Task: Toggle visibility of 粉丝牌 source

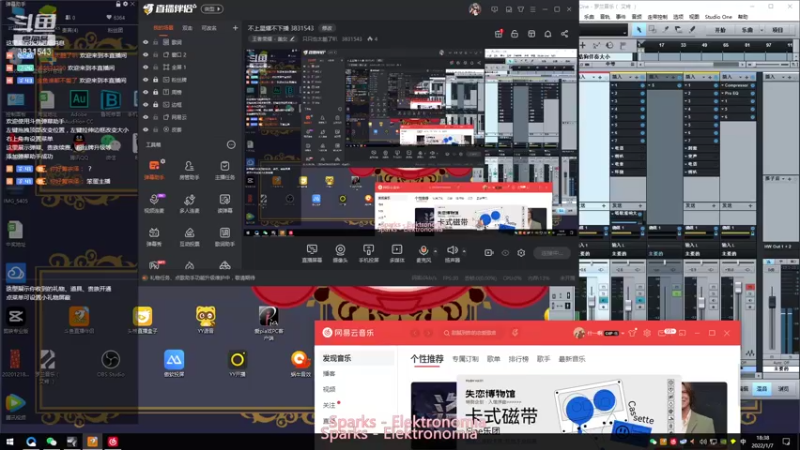Action: coord(145,80)
